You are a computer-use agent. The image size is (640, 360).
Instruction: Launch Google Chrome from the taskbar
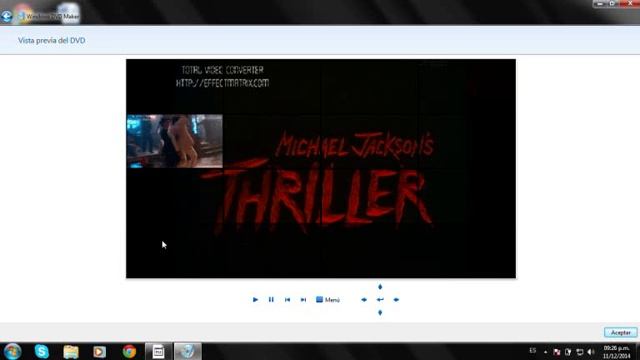129,351
